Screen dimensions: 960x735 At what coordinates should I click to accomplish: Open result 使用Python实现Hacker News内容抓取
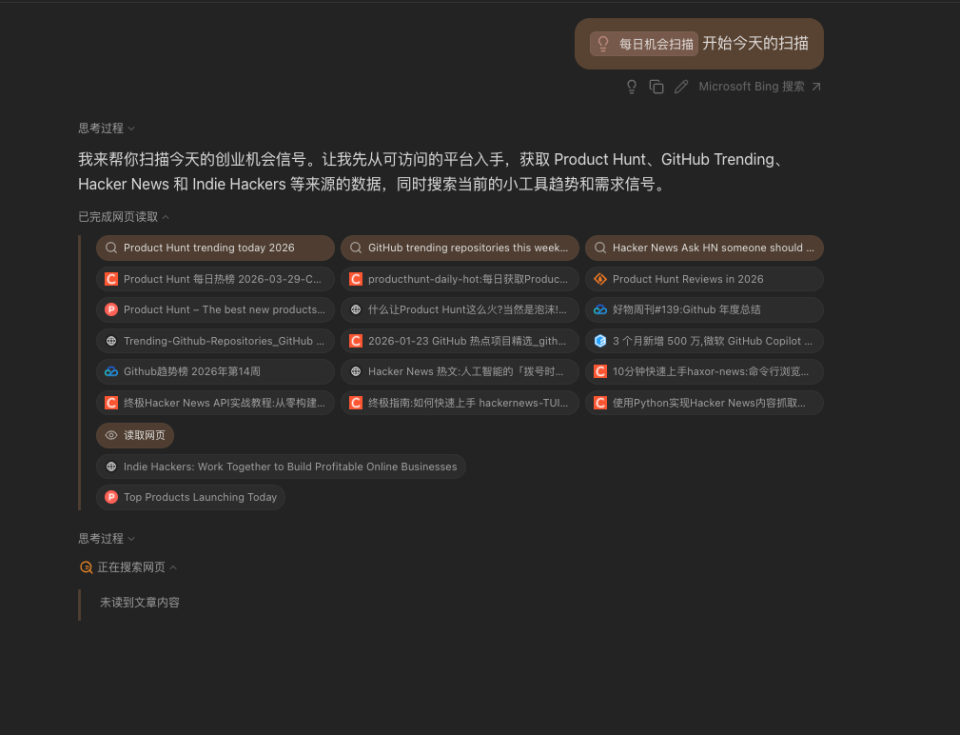704,403
